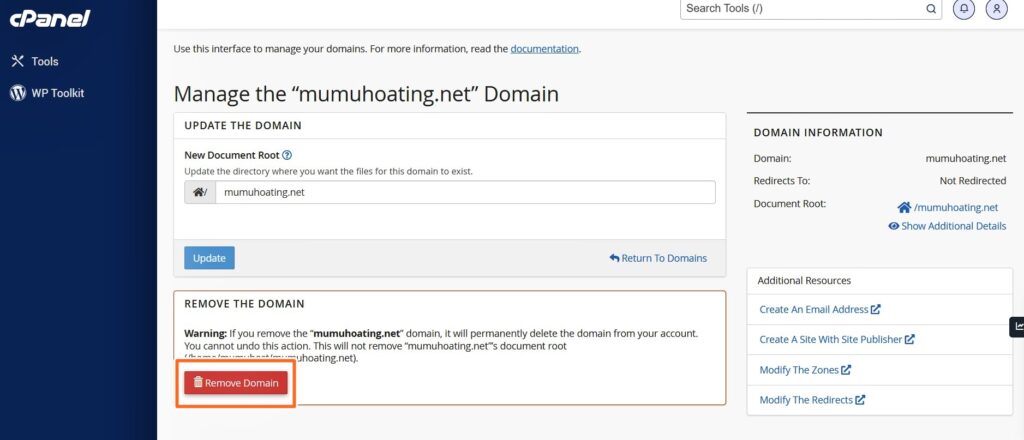Click the home icon beside document root field

(x=200, y=193)
